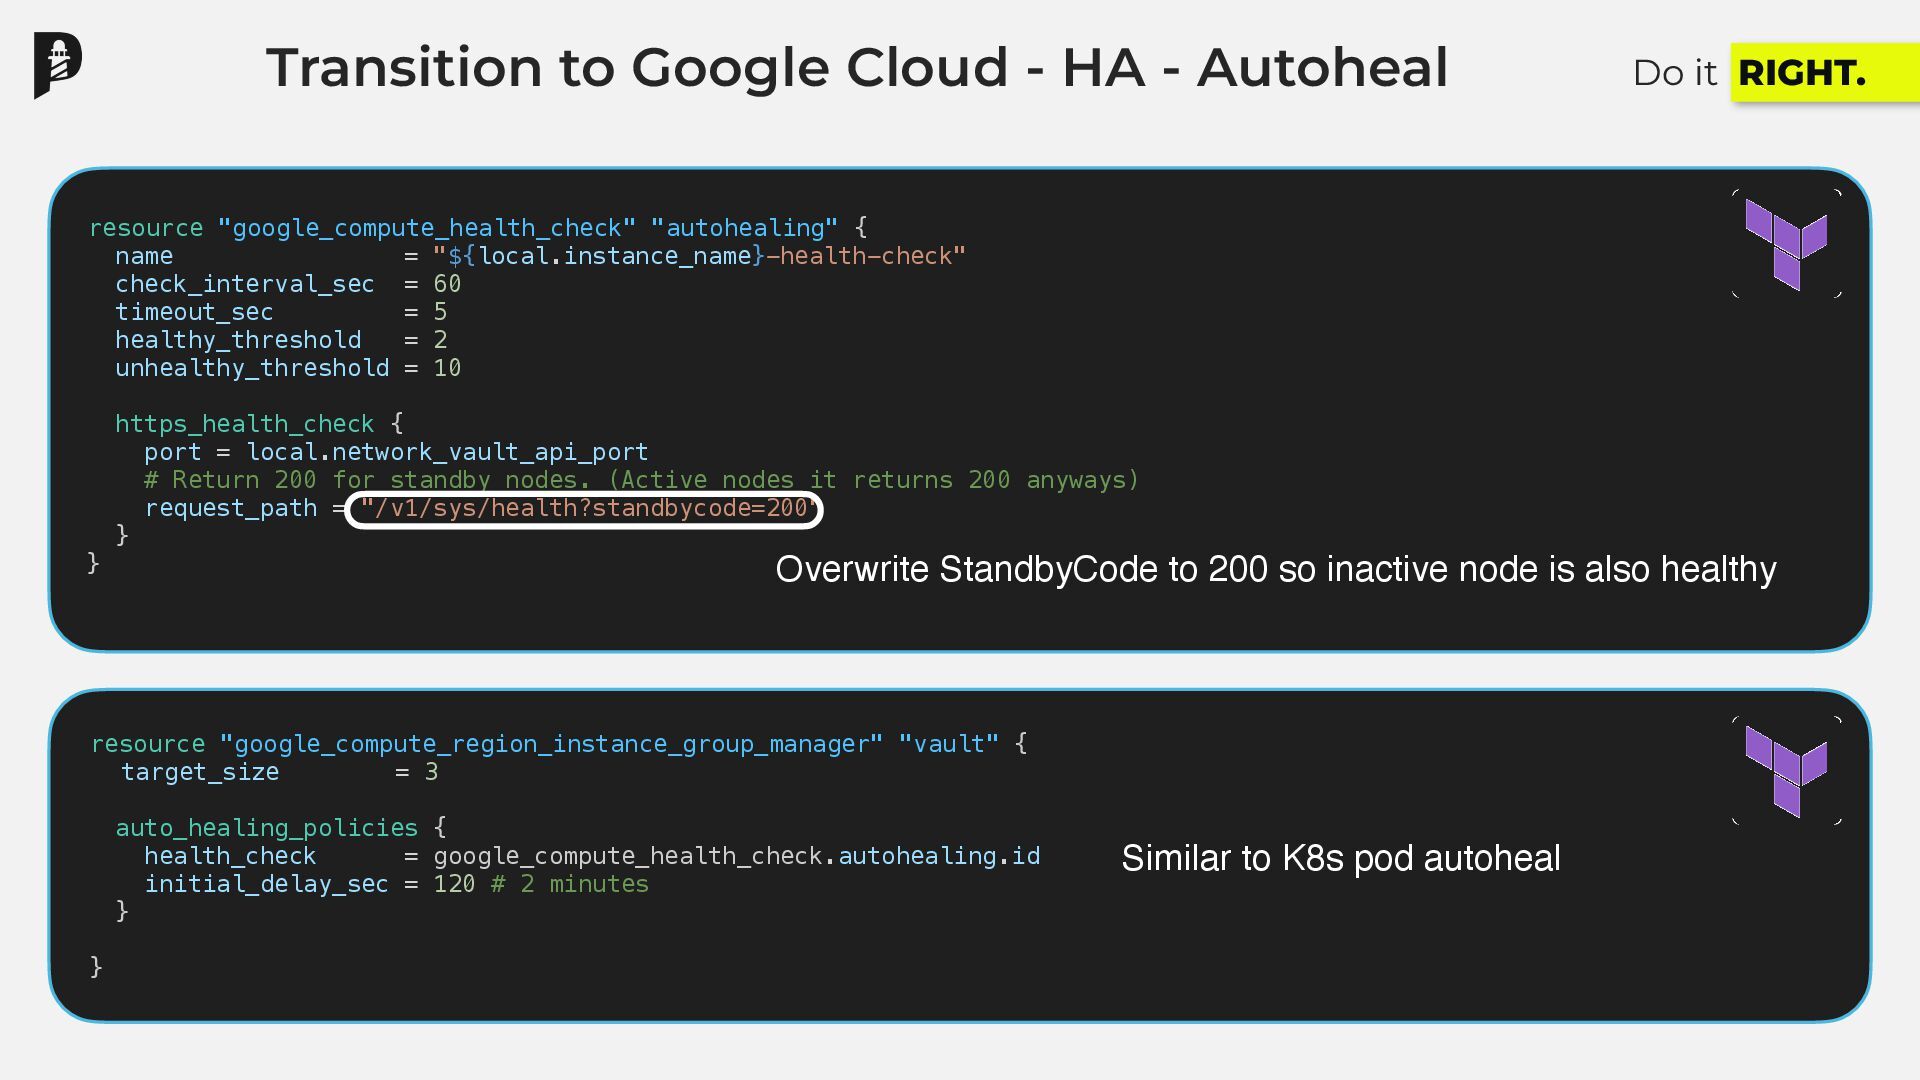The width and height of the screenshot is (1920, 1080).
Task: Click the autohealing.id reference
Action: 938,856
